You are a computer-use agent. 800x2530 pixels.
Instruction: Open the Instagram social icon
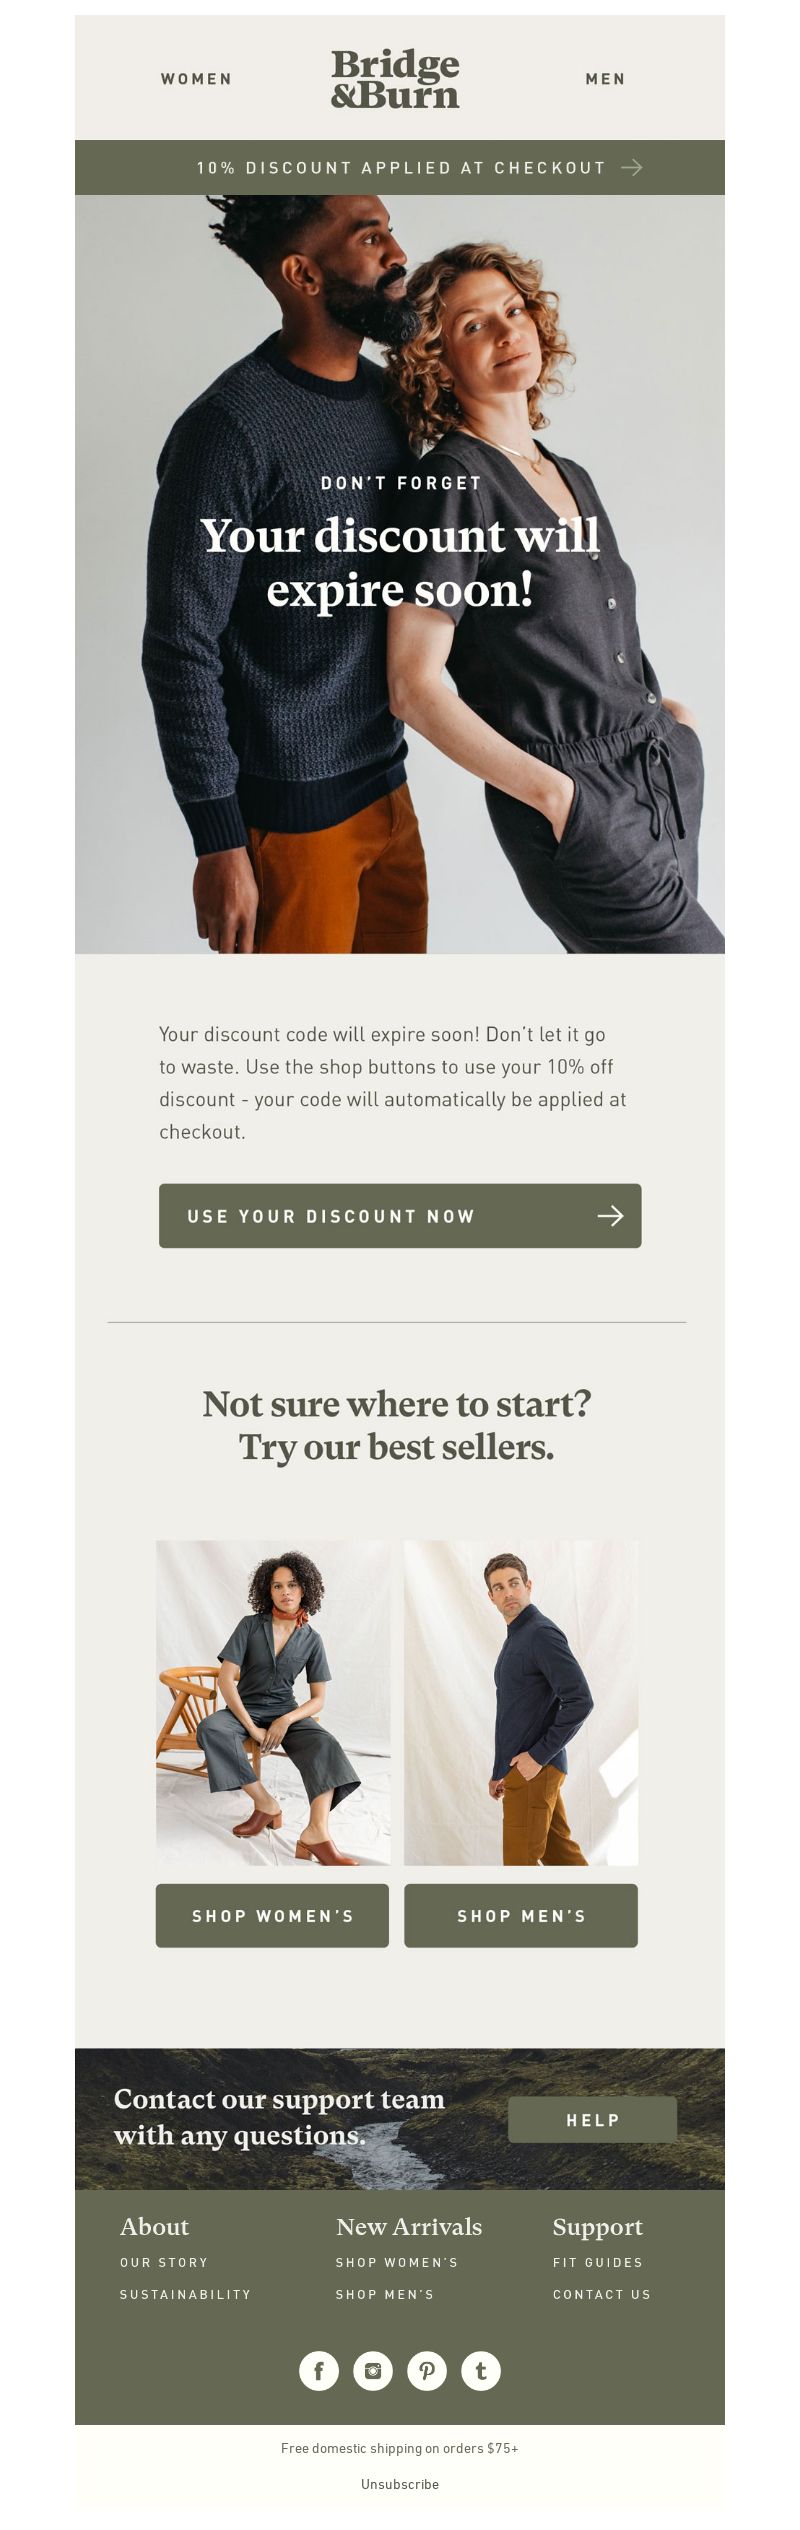pos(373,2370)
